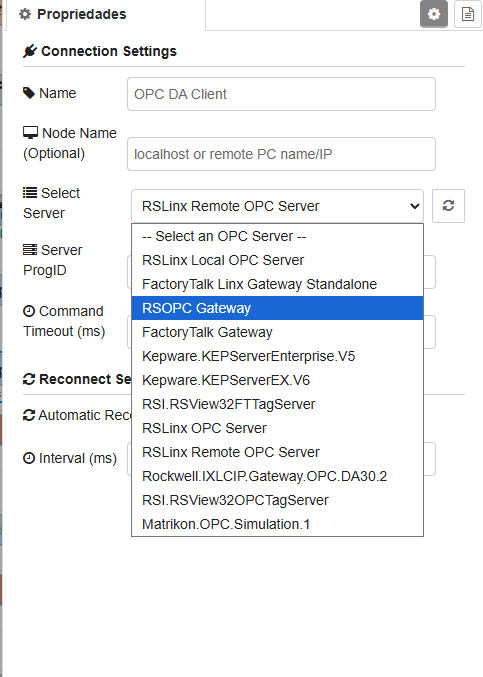Select Kepware.KEPServerEX.V6 option

278,380
